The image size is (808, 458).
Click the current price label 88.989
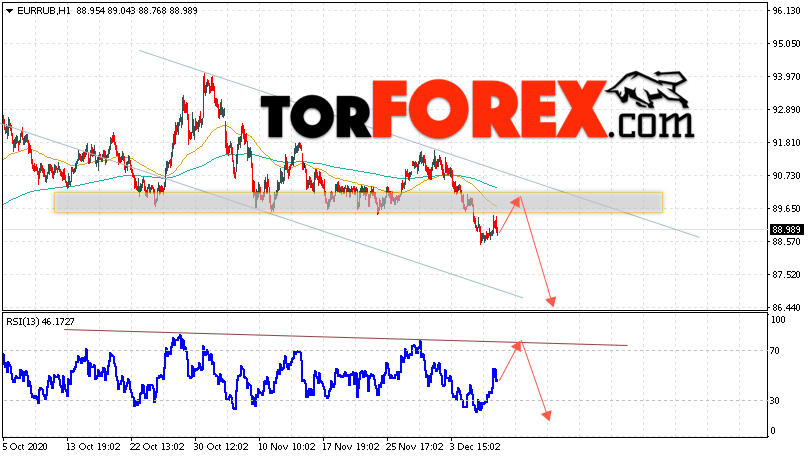[x=786, y=230]
